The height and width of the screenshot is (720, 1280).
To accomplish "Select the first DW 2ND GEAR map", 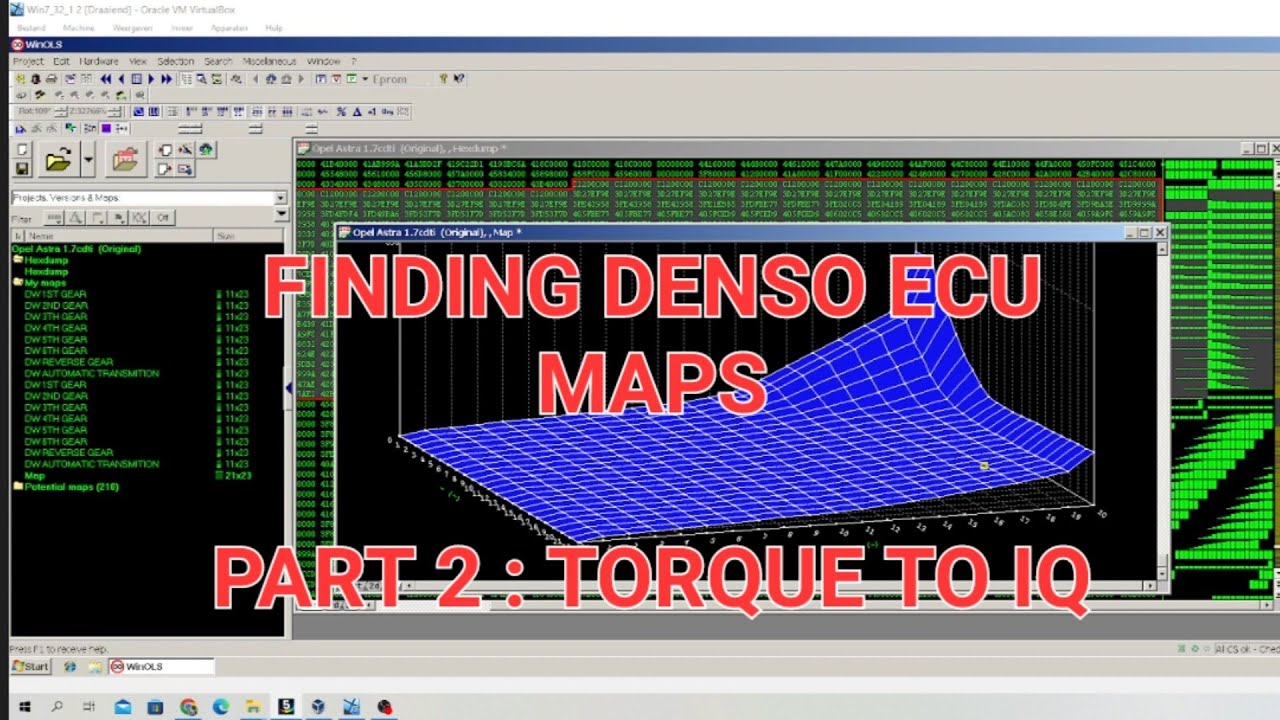I will [56, 305].
